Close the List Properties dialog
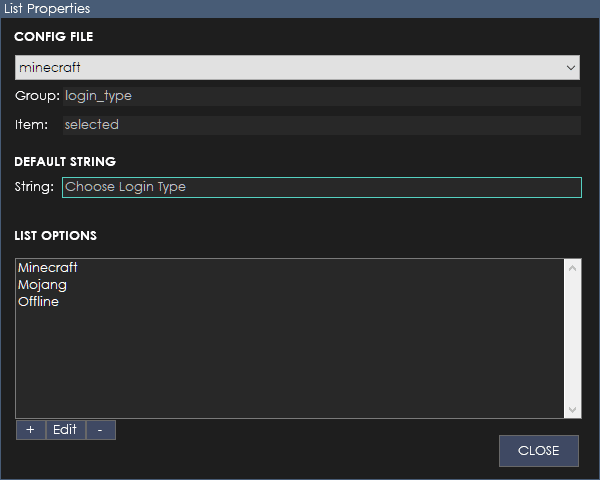 538,451
